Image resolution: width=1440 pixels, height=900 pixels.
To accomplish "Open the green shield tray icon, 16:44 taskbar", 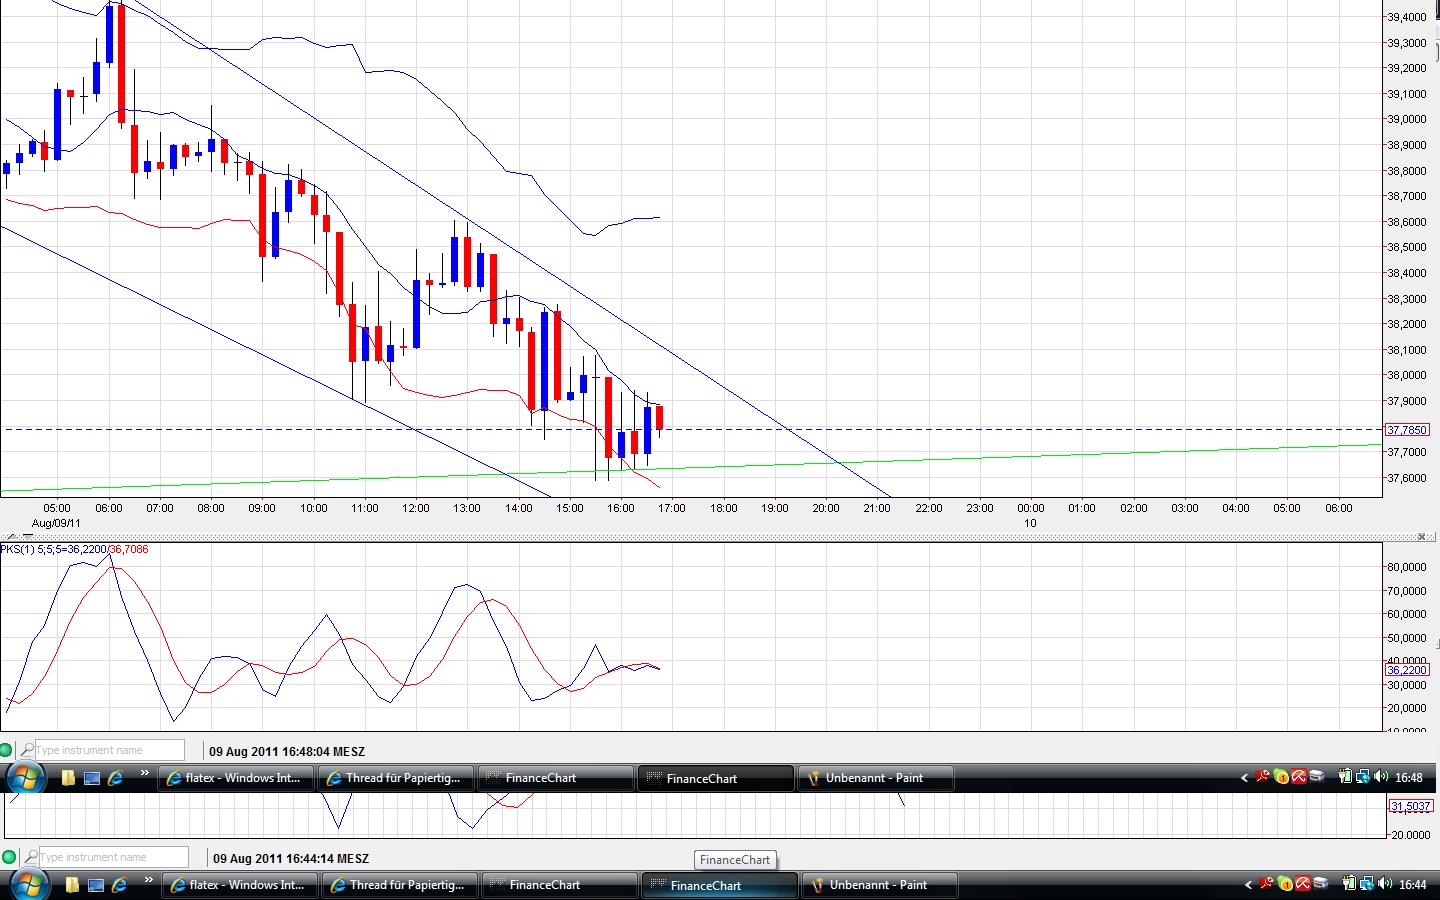I will pos(1285,884).
